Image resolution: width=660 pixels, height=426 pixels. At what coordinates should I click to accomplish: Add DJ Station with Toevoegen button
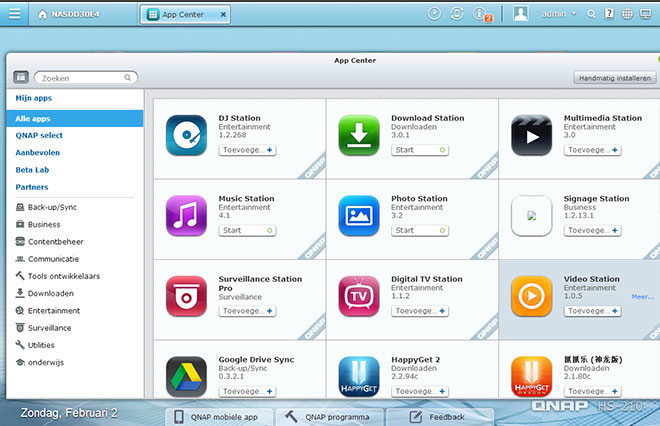tap(247, 150)
